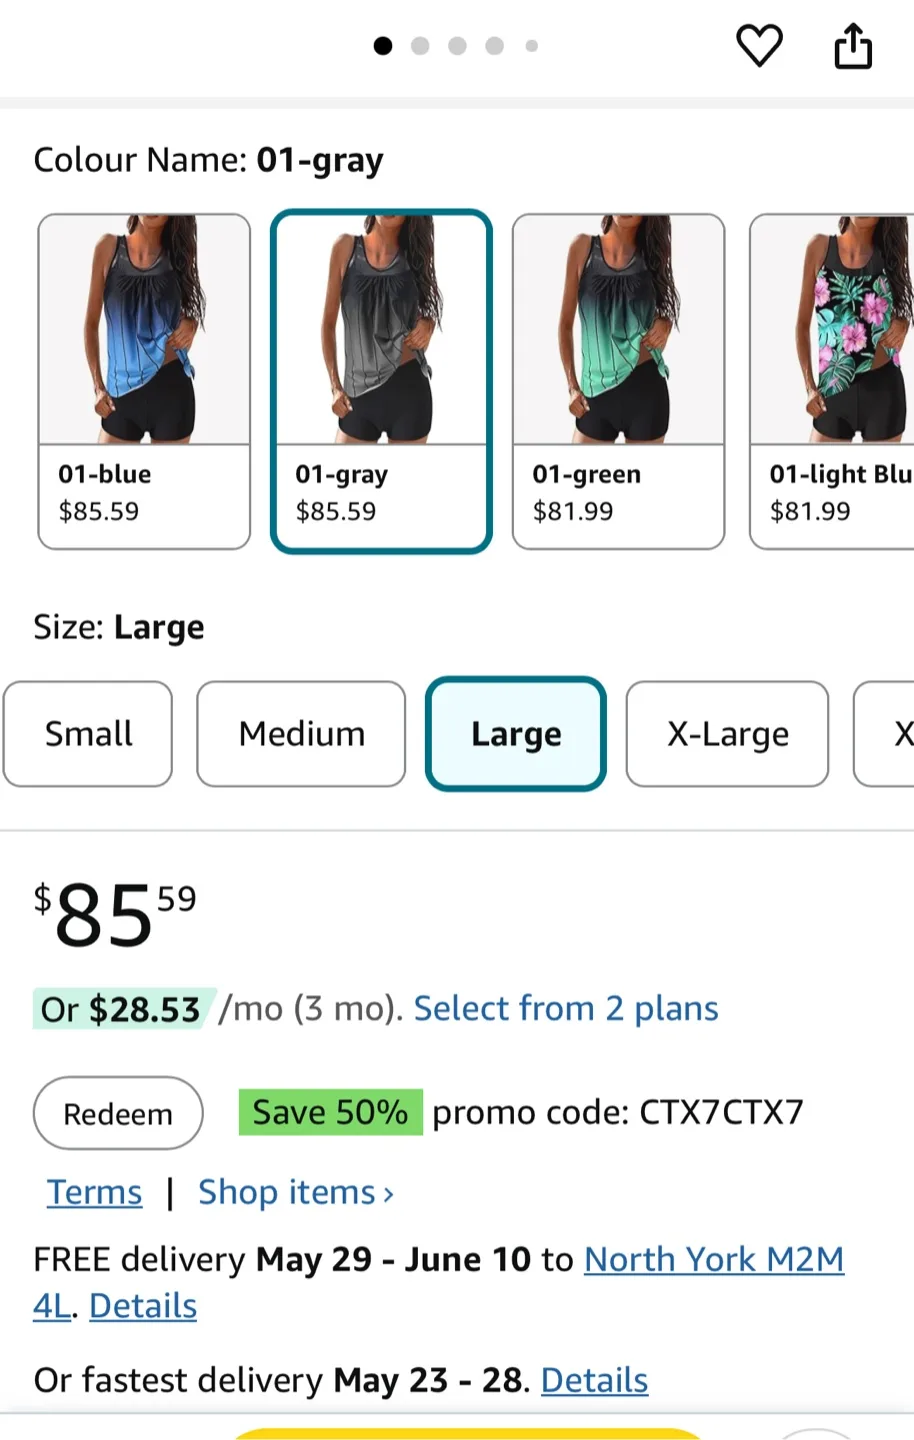This screenshot has height=1440, width=914.
Task: Click the third carousel navigation dot
Action: point(457,46)
